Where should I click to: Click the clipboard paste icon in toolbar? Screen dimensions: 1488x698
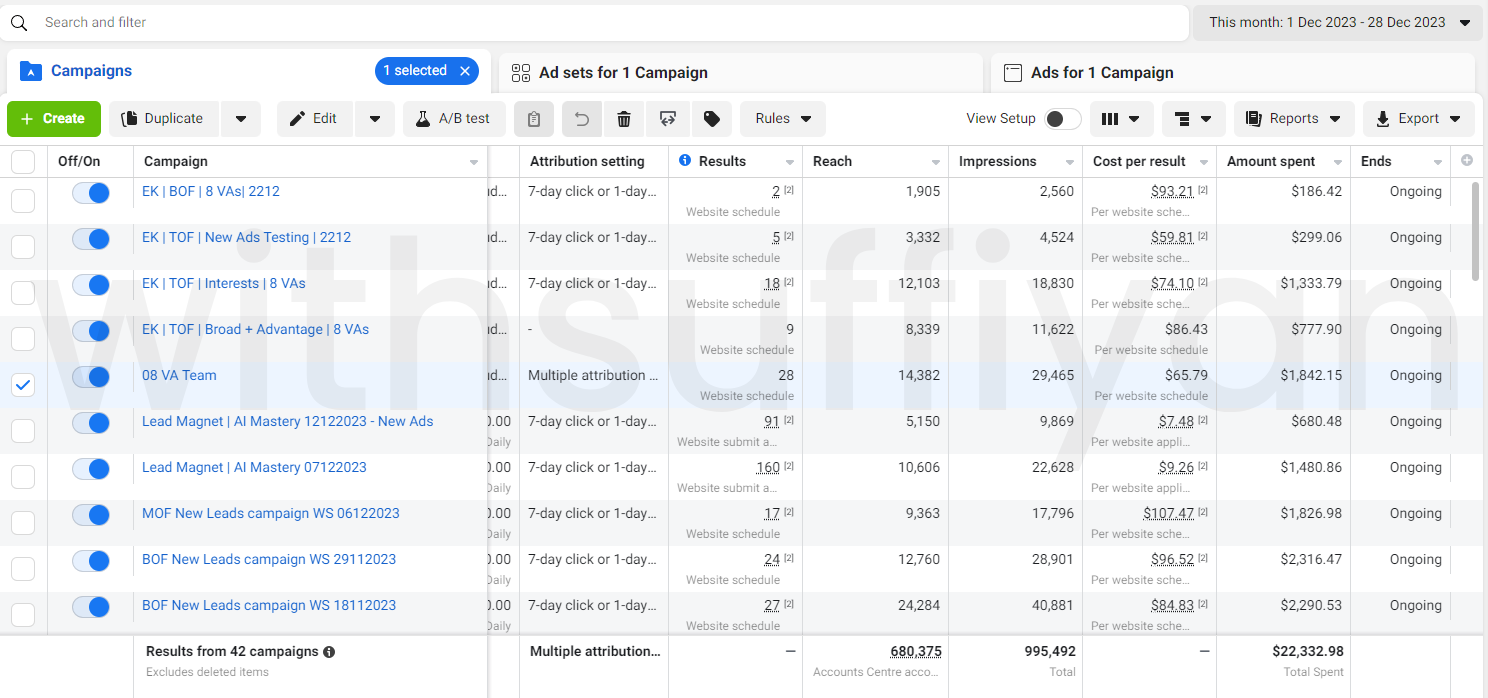534,119
